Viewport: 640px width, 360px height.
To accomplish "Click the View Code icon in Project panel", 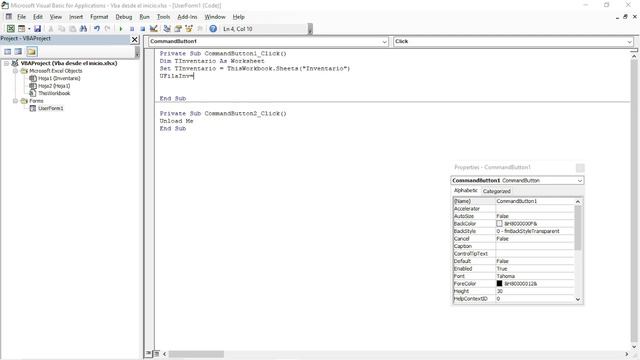I will tap(8, 51).
